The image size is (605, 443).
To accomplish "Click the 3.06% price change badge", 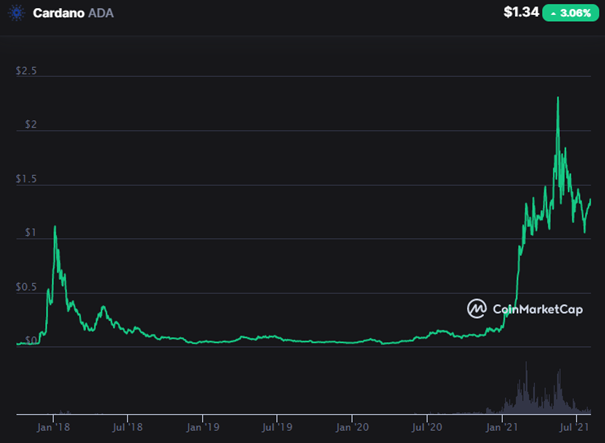I will tap(571, 13).
